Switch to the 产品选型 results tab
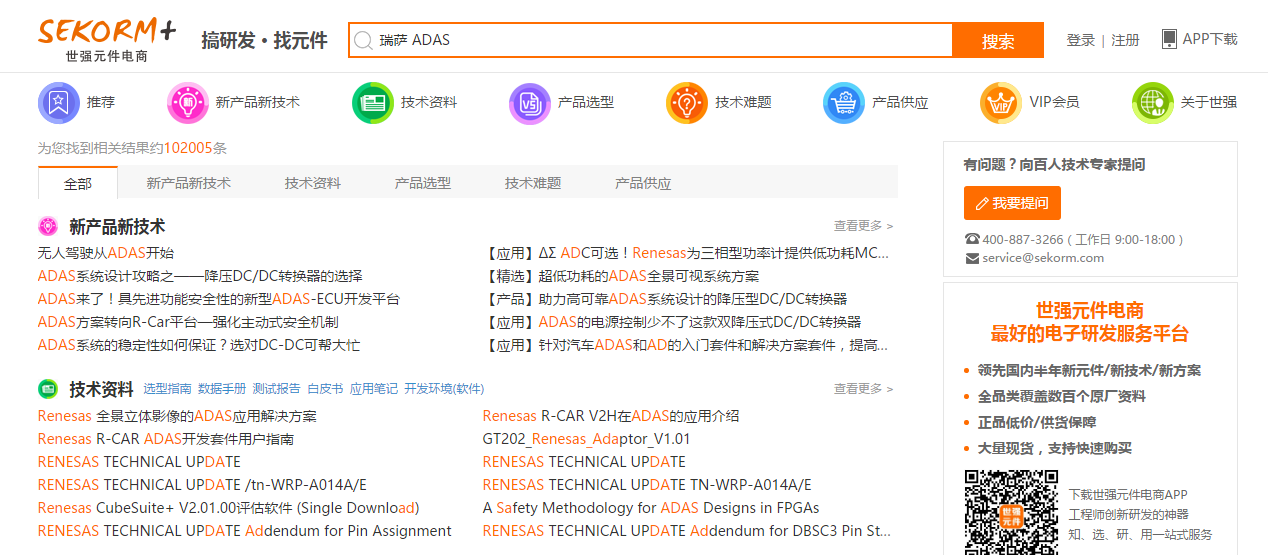Screen dimensions: 1268x555 click(422, 183)
